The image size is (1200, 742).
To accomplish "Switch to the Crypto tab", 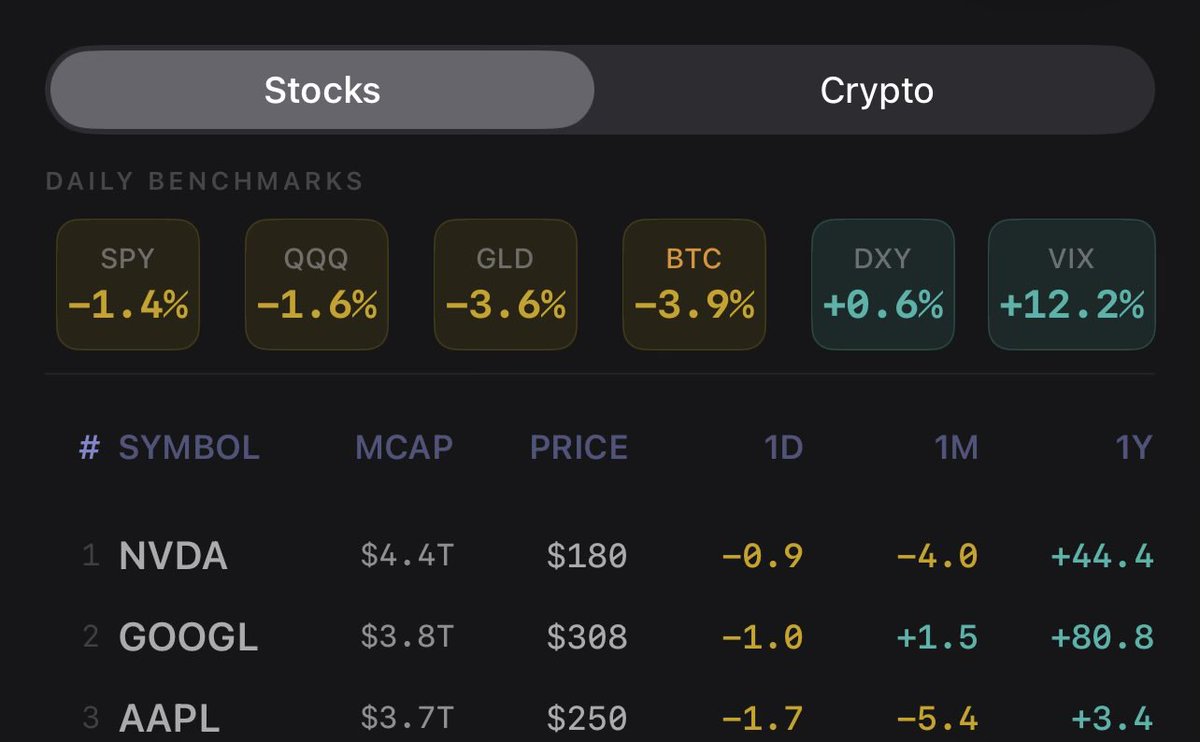I will [876, 91].
